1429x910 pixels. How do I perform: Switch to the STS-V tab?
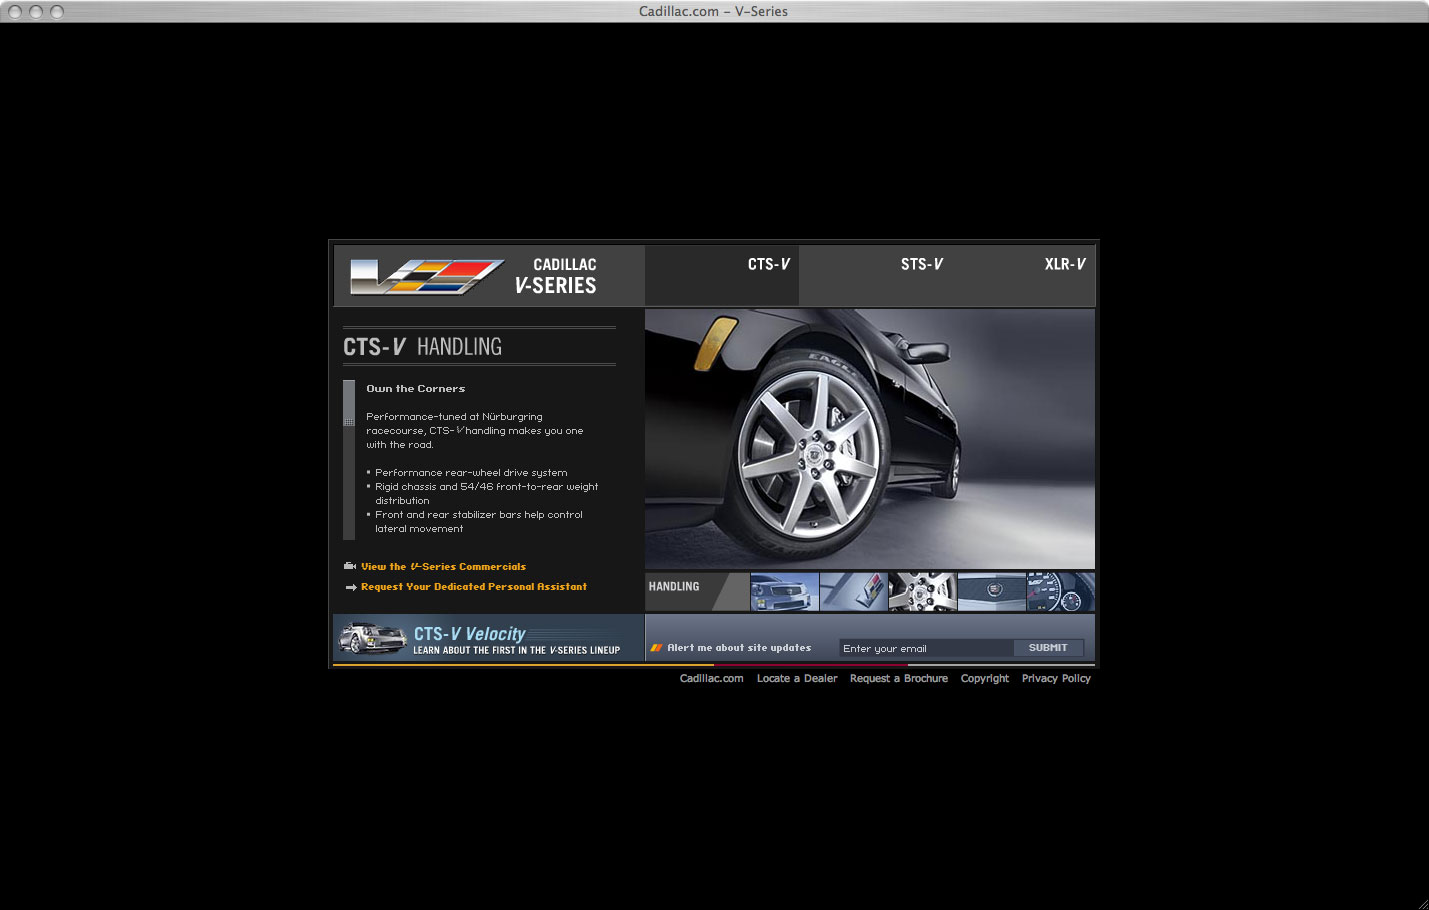click(x=921, y=264)
